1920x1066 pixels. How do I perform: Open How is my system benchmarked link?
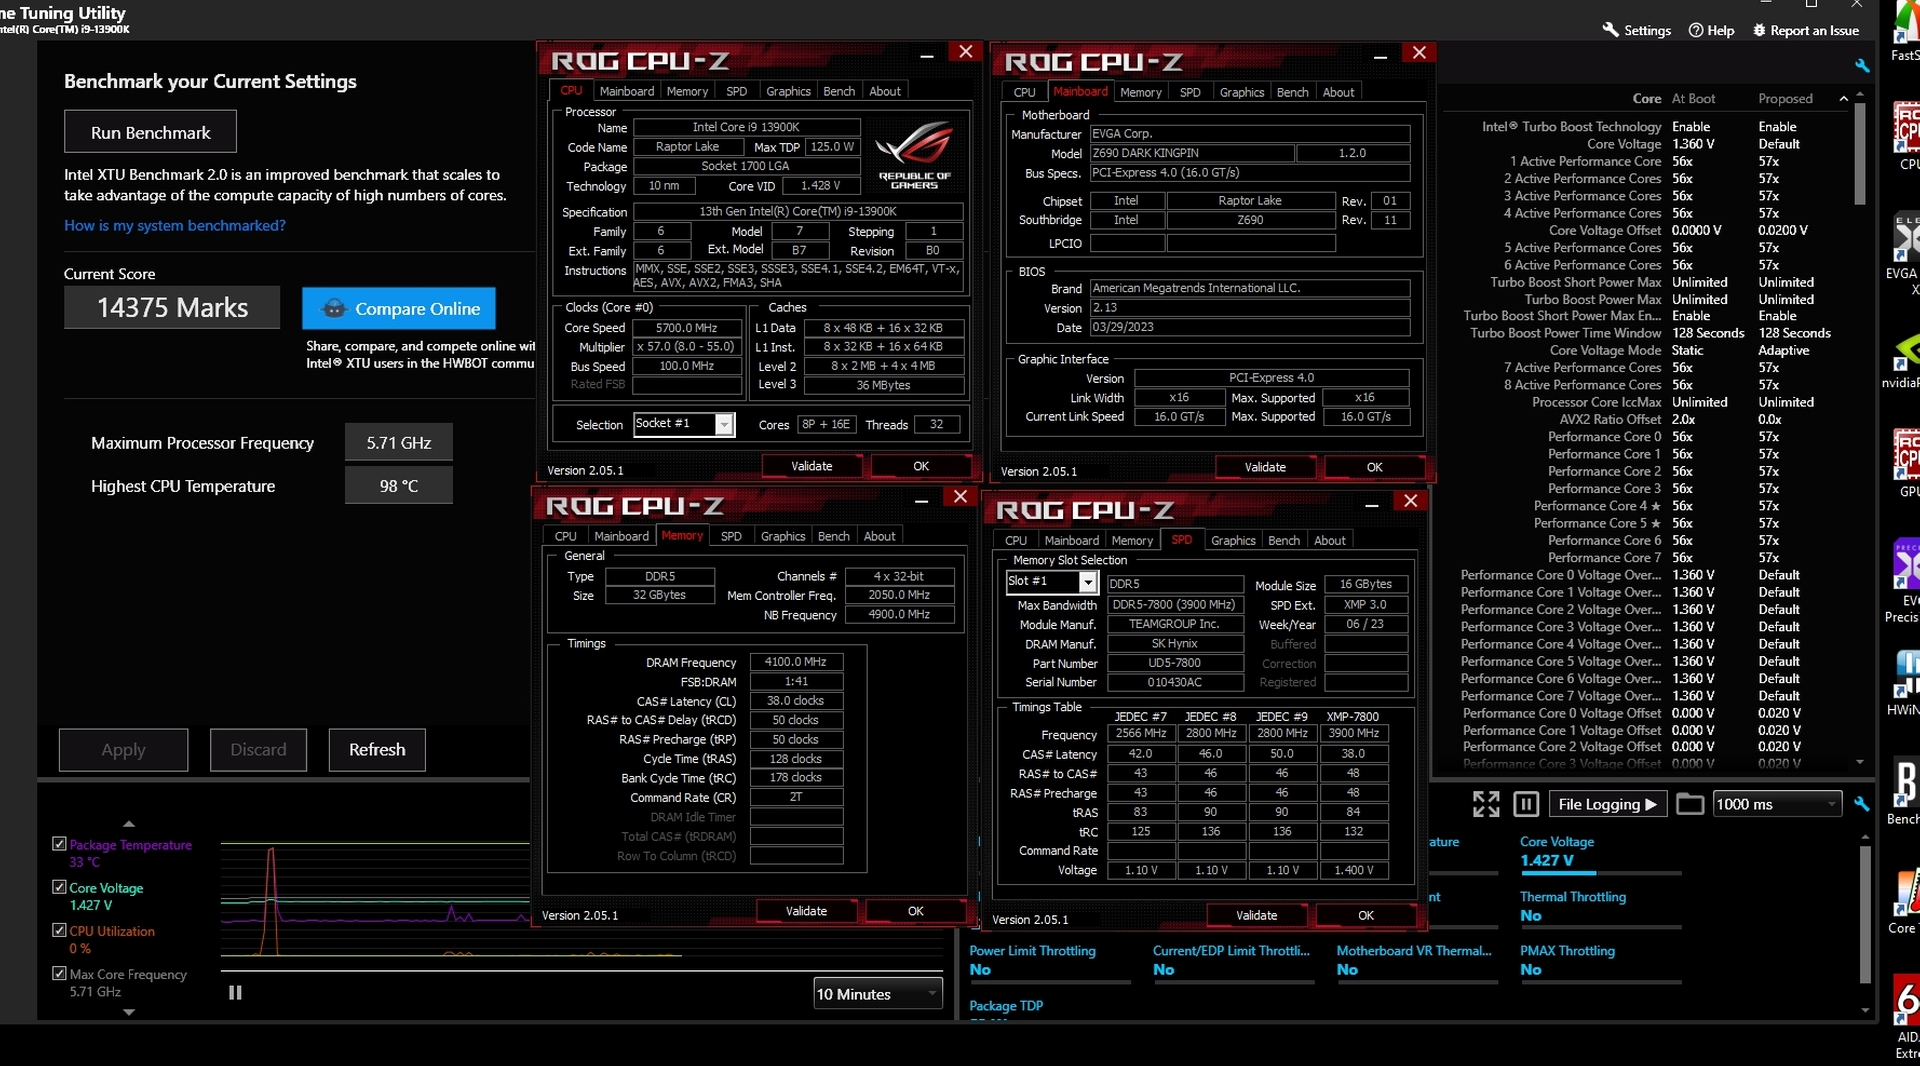click(175, 225)
